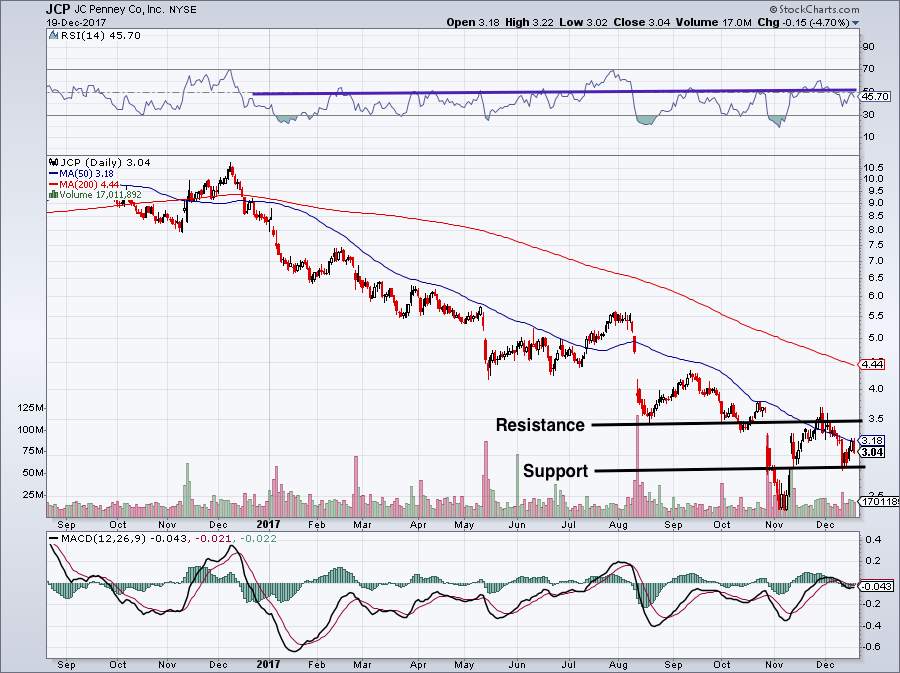This screenshot has height=673, width=900.
Task: Click the green '-0.022' MACD histogram value
Action: point(258,539)
